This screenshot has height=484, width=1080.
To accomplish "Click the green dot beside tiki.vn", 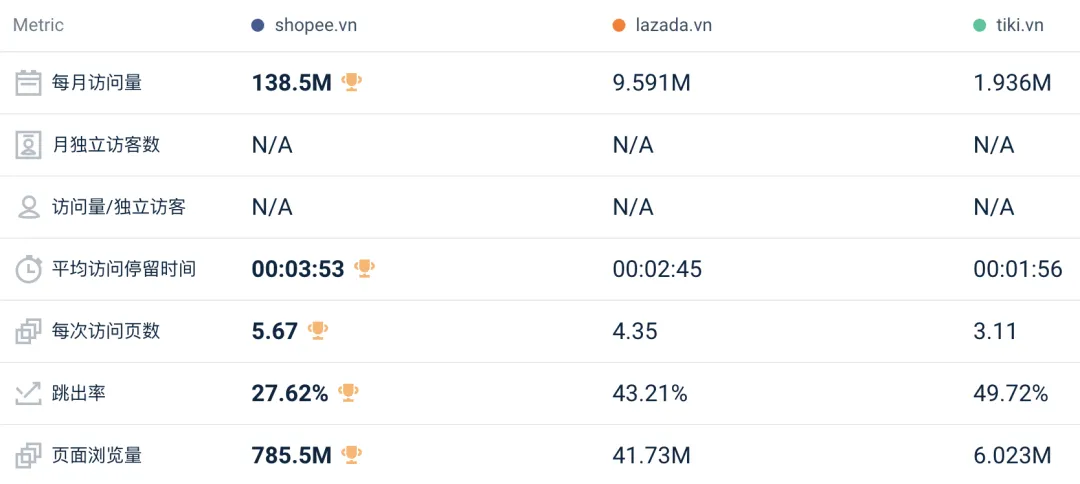I will tap(979, 25).
